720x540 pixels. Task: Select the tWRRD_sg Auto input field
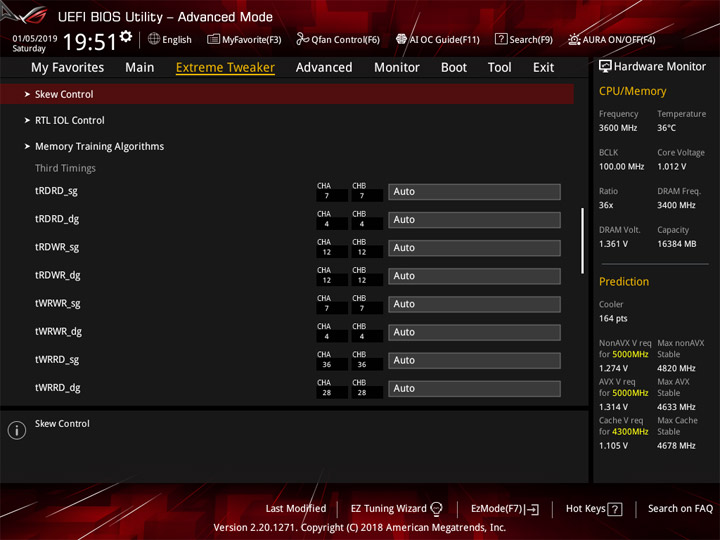[474, 360]
